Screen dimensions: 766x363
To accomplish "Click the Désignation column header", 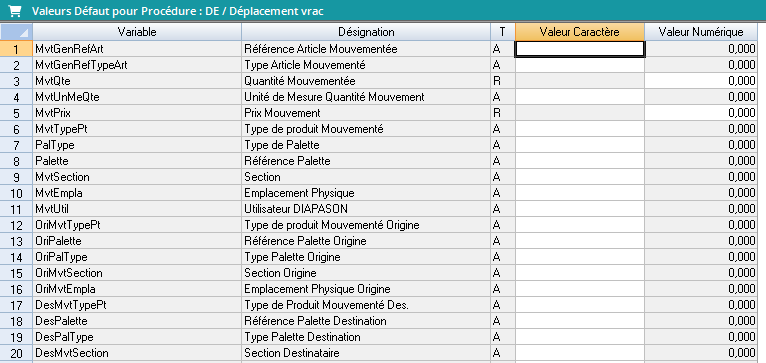I will click(366, 32).
